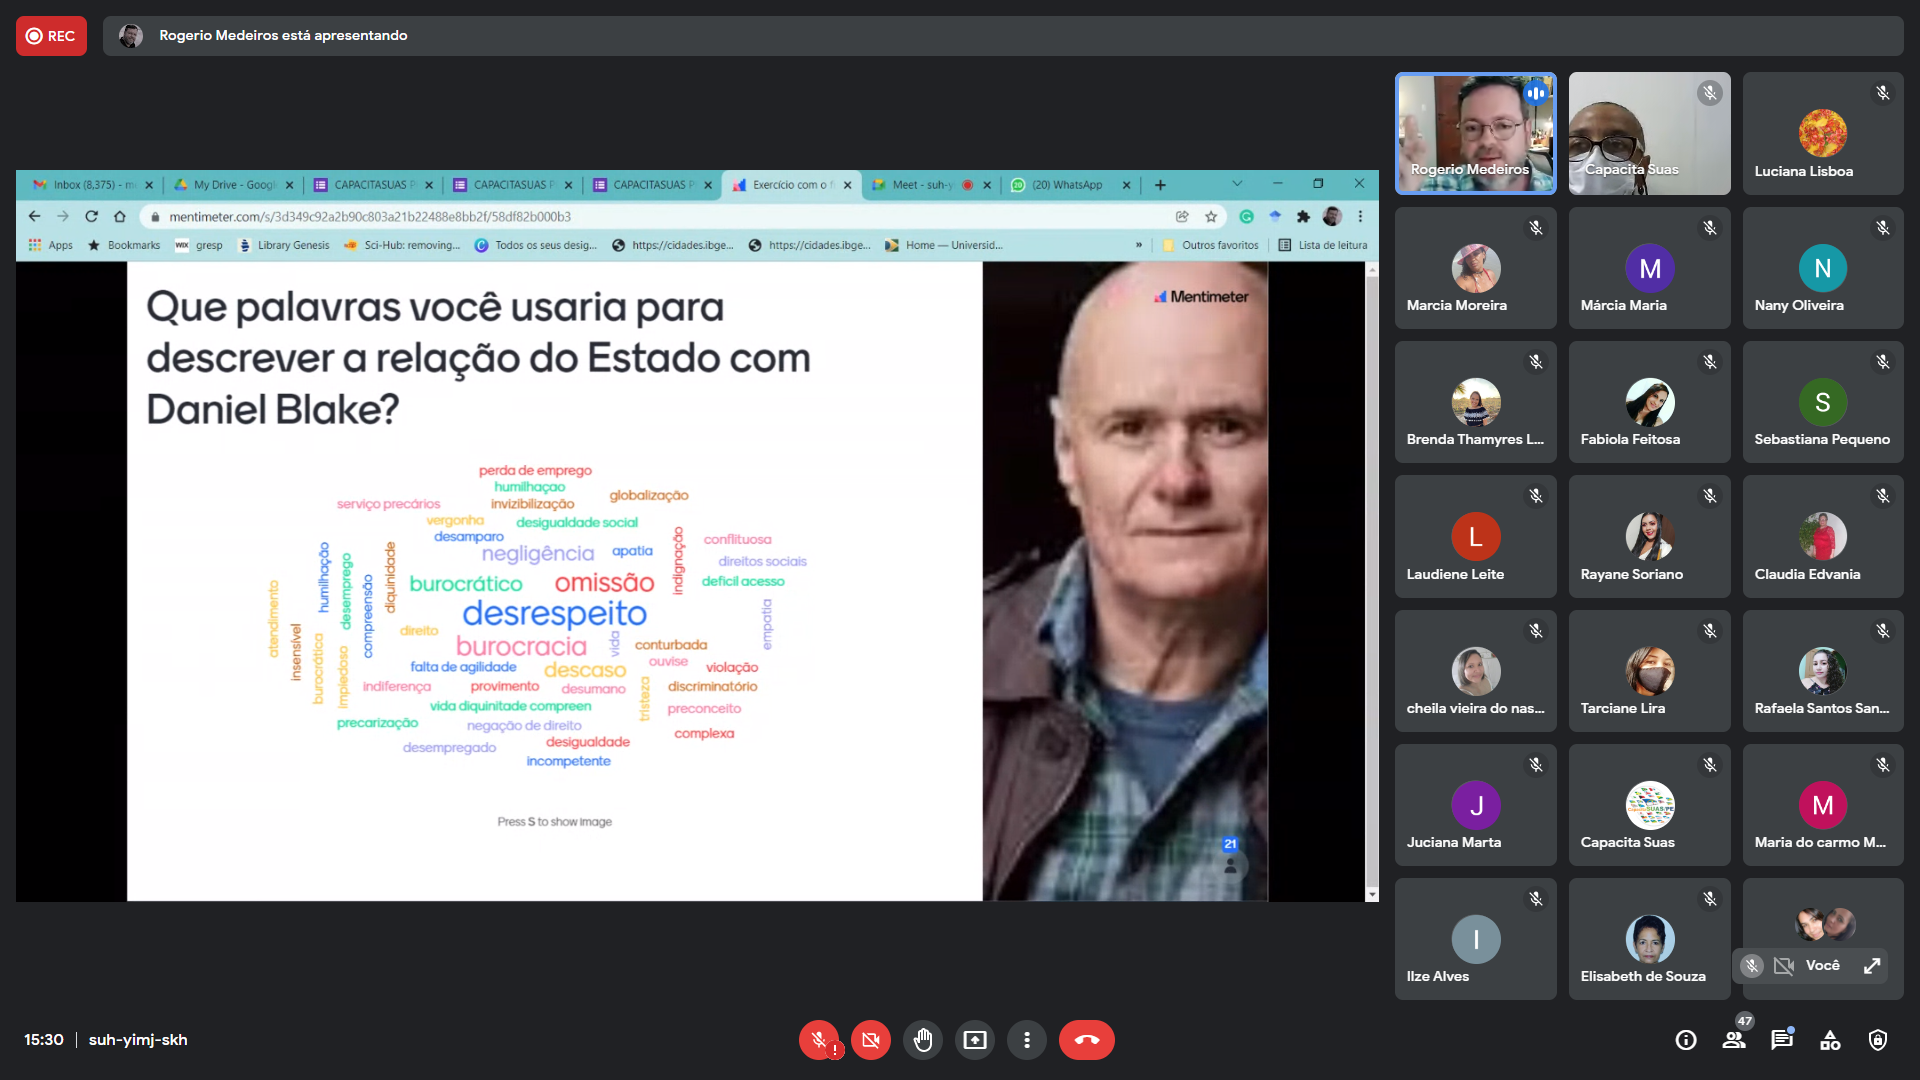Open the Library Genesis bookmark
This screenshot has height=1080, width=1920.
pos(284,245)
